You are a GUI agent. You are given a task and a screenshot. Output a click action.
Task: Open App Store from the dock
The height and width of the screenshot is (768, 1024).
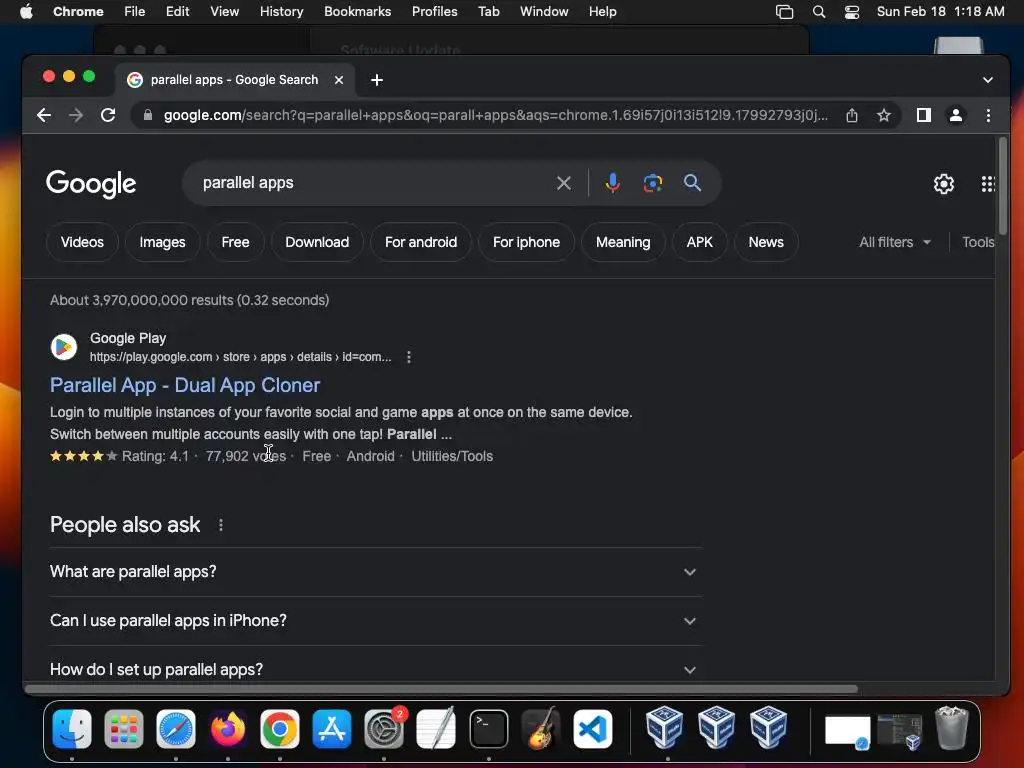[332, 729]
